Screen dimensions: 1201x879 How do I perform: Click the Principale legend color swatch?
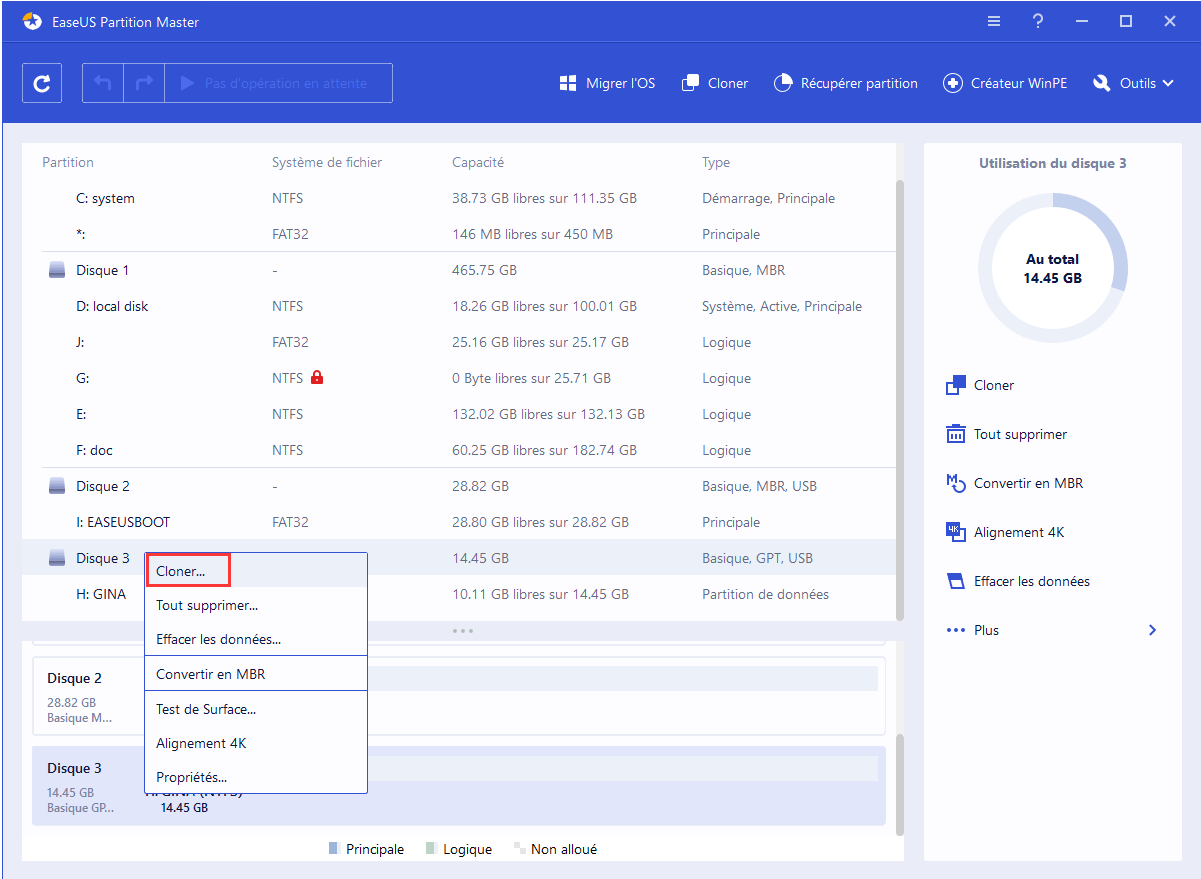(x=334, y=849)
